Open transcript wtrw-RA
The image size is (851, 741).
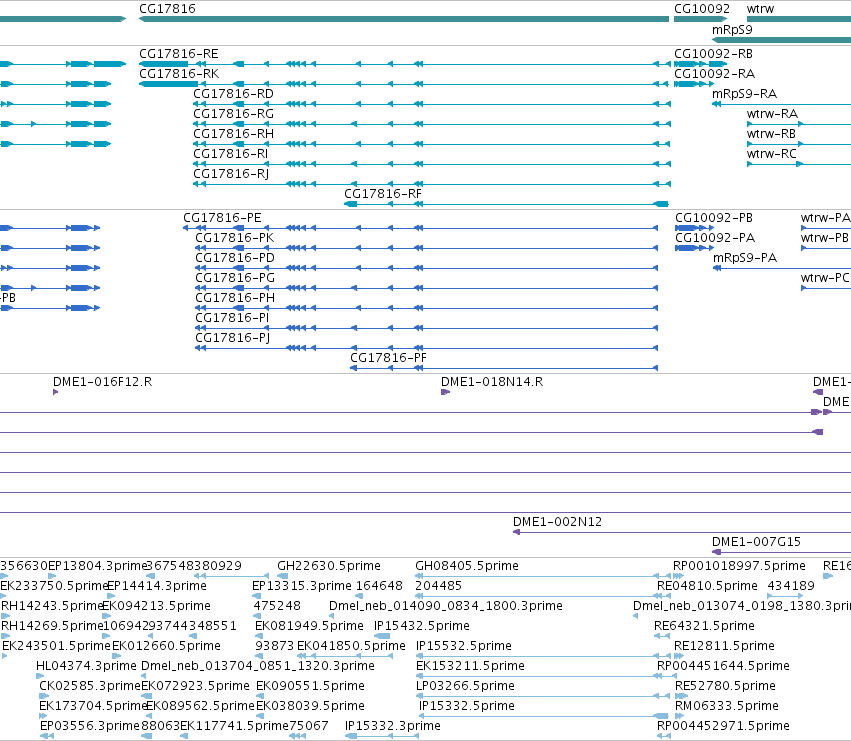coord(772,114)
